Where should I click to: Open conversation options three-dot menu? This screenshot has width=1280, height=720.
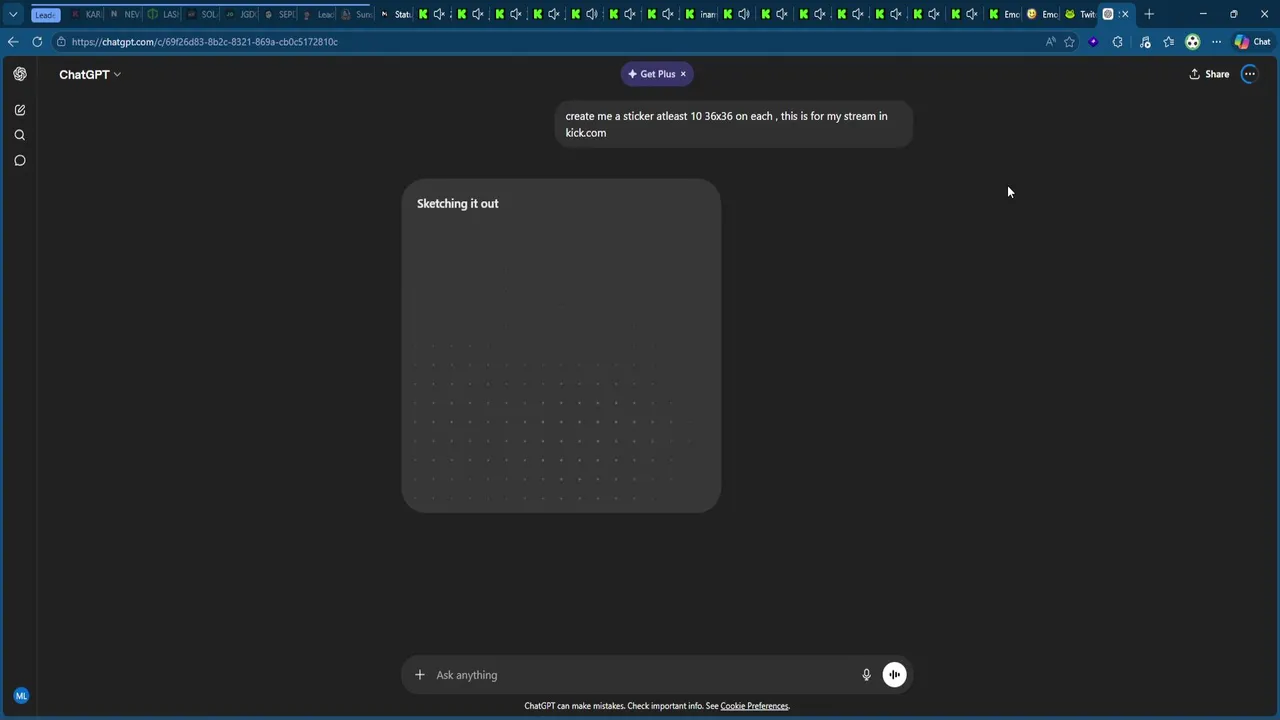coord(1249,74)
